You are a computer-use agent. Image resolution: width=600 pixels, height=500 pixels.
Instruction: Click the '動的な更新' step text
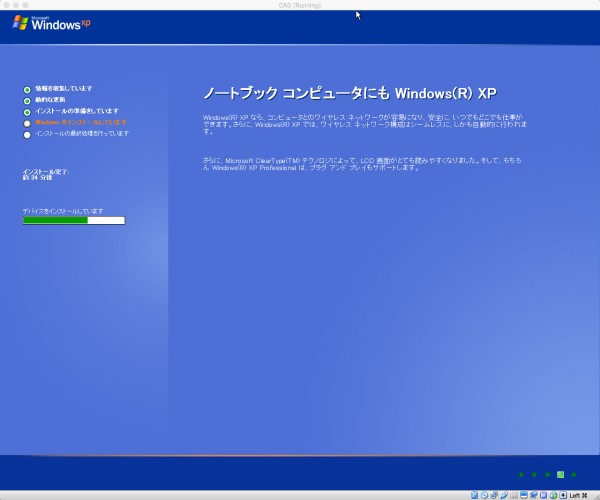pyautogui.click(x=50, y=99)
